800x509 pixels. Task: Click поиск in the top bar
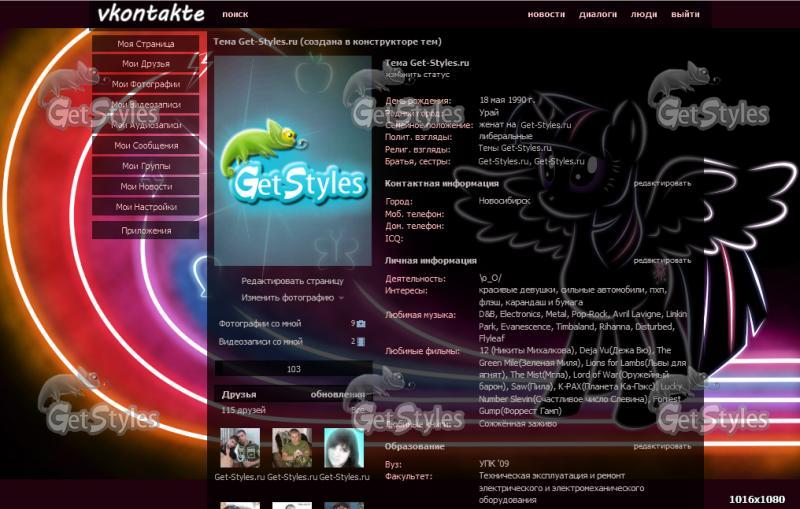[x=235, y=15]
